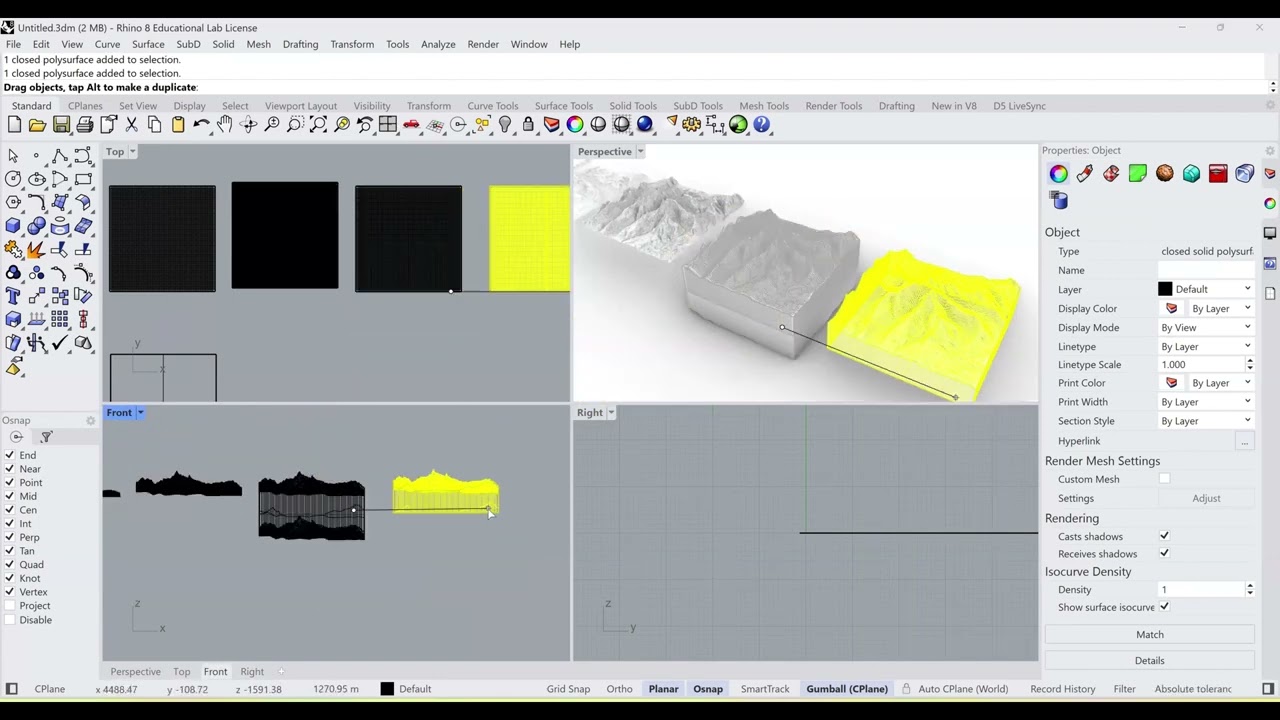1280x720 pixels.
Task: Open the Print Width dropdown
Action: pos(1205,402)
